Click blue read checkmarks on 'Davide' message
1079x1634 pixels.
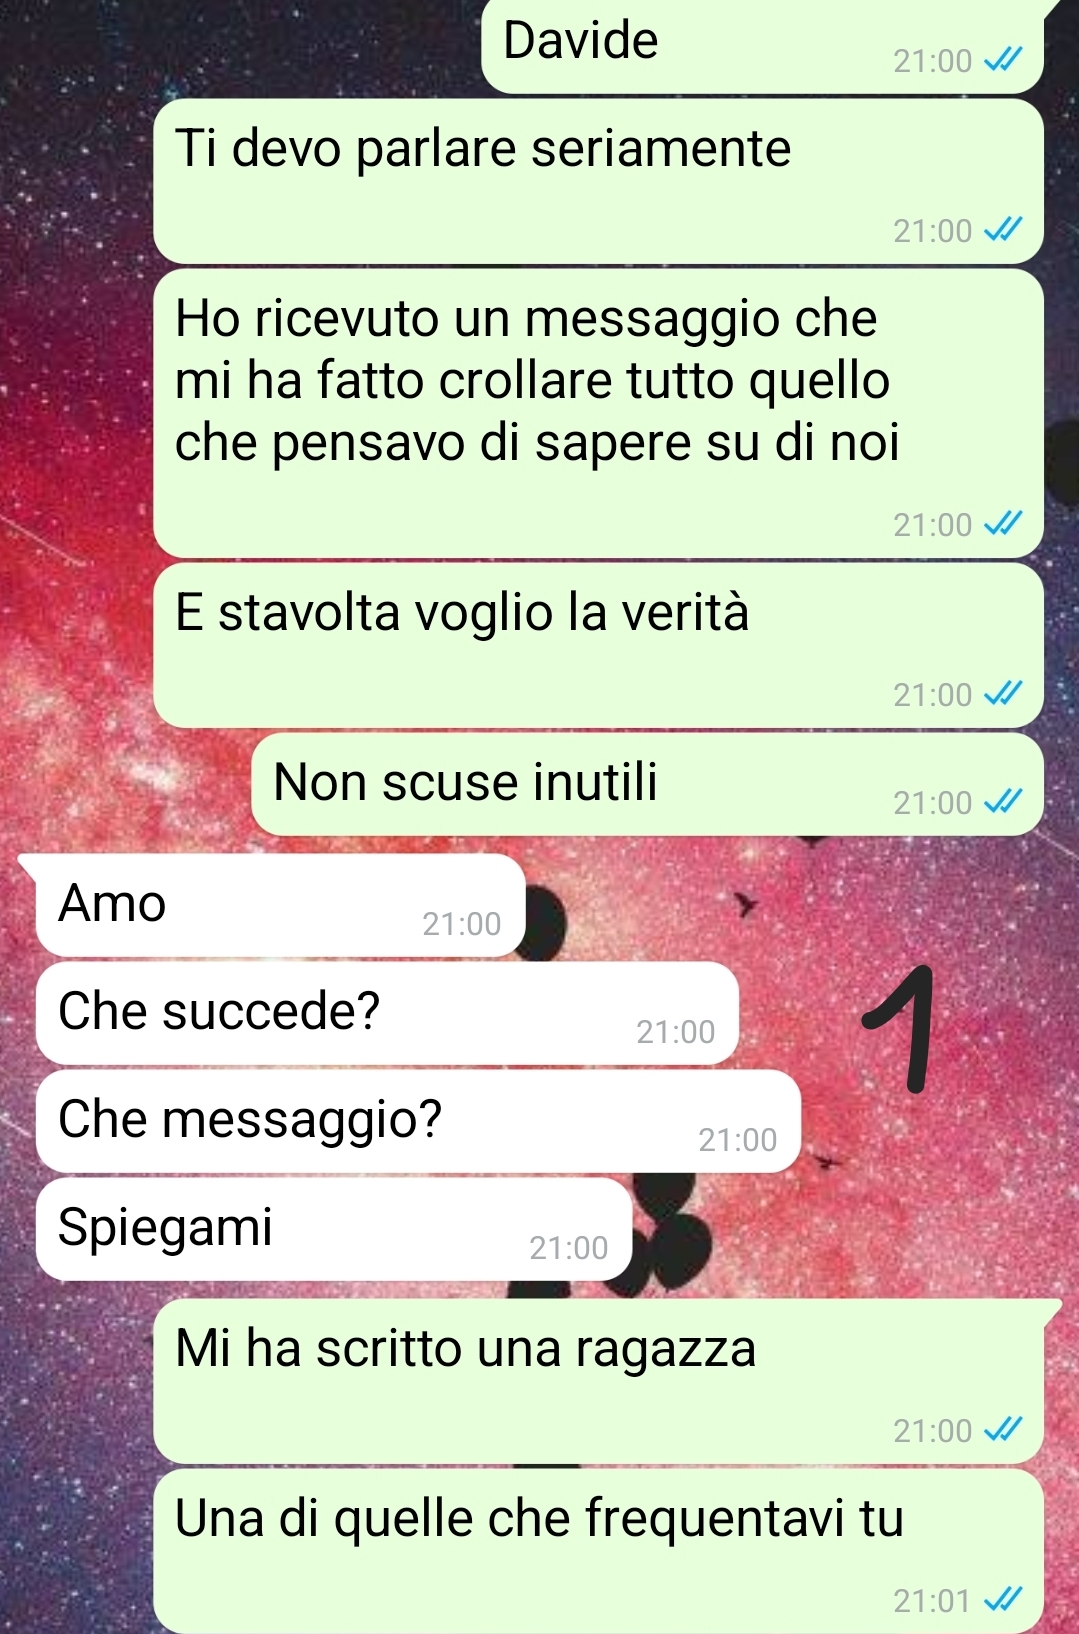pos(1003,61)
